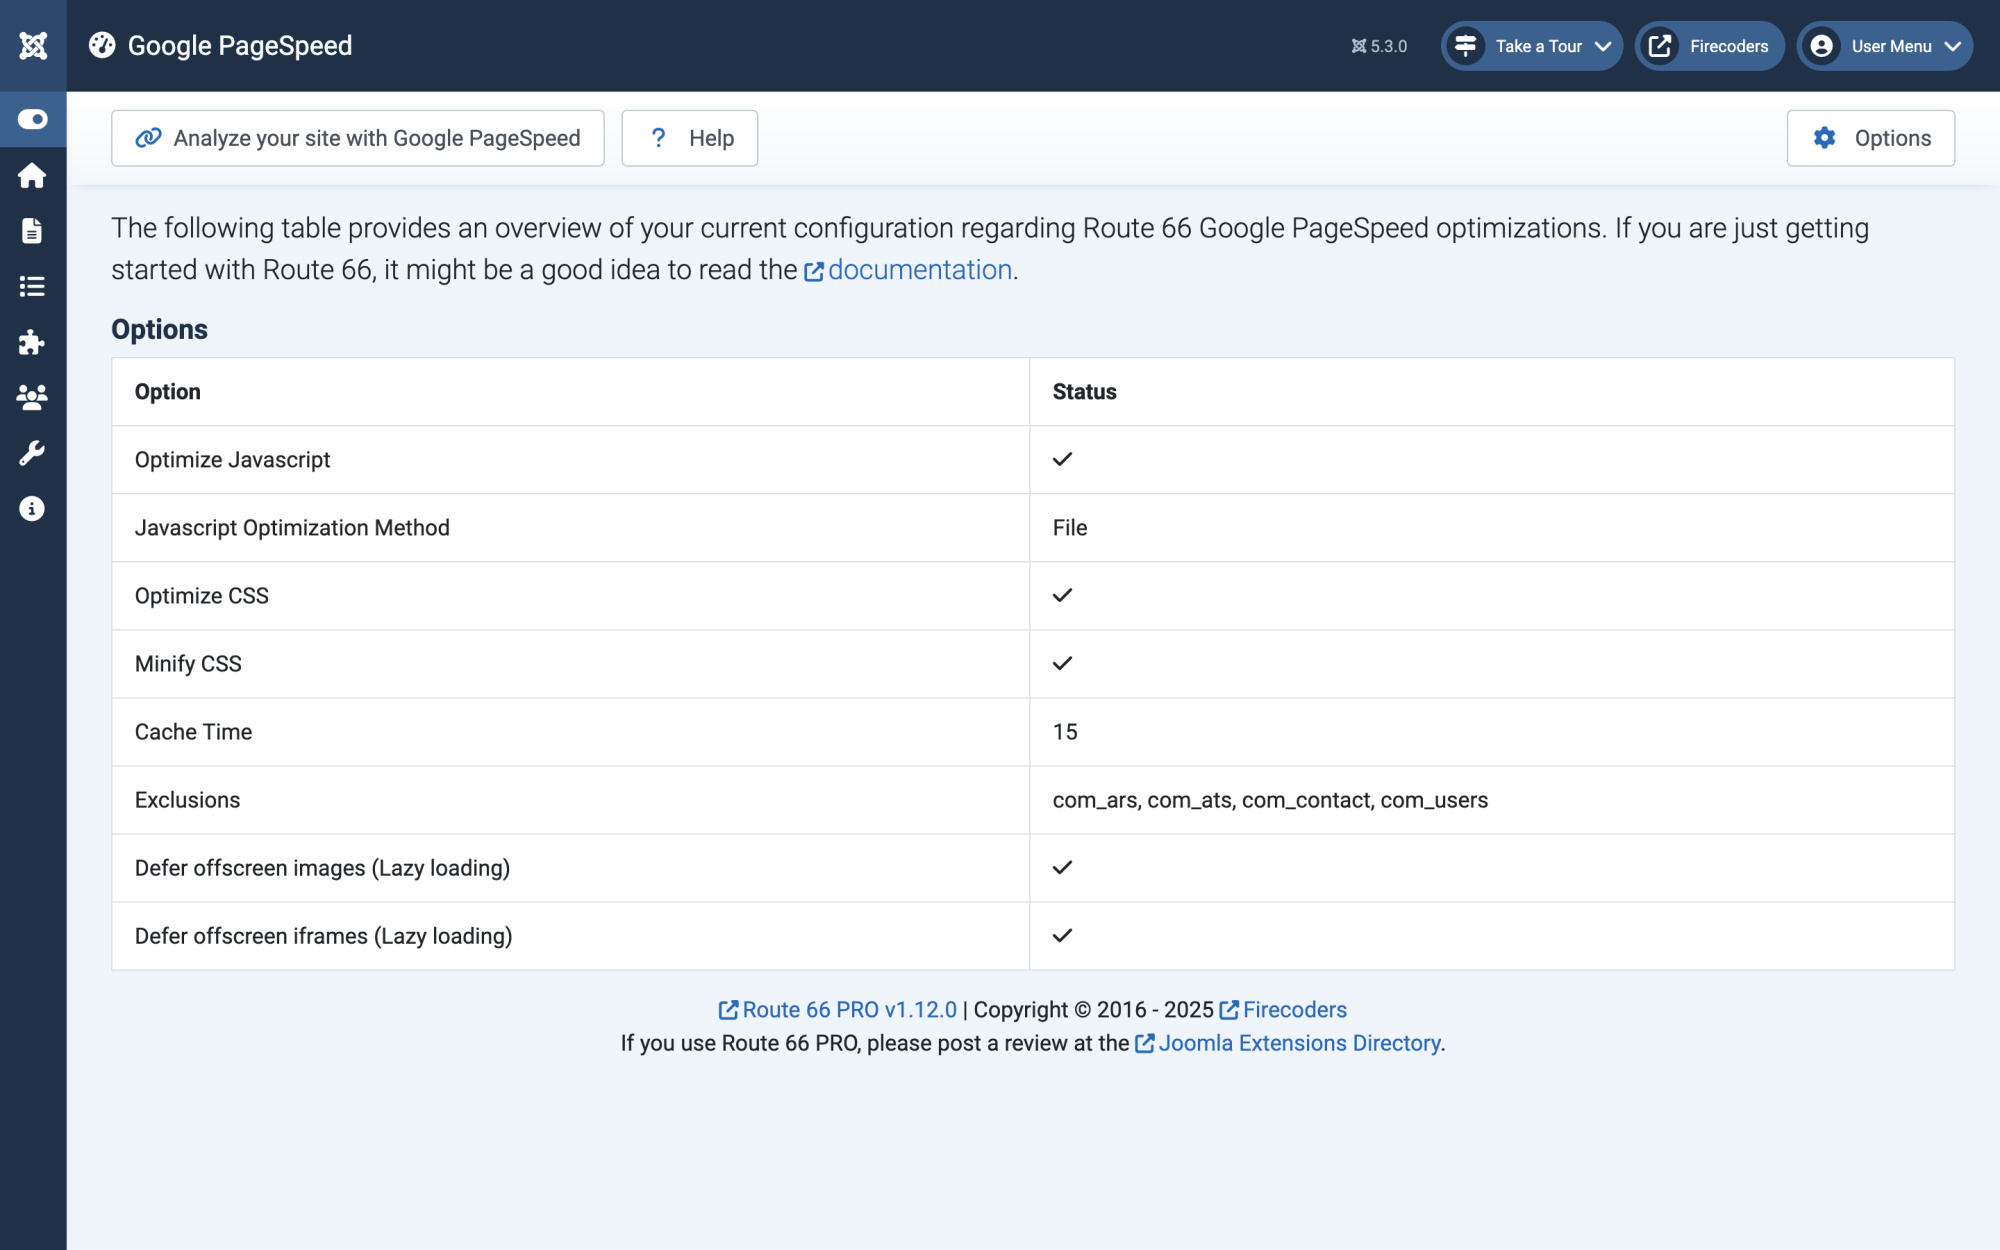Click the 'Javascript Optimization Method' row label
Viewport: 2000px width, 1250px height.
[x=292, y=528]
